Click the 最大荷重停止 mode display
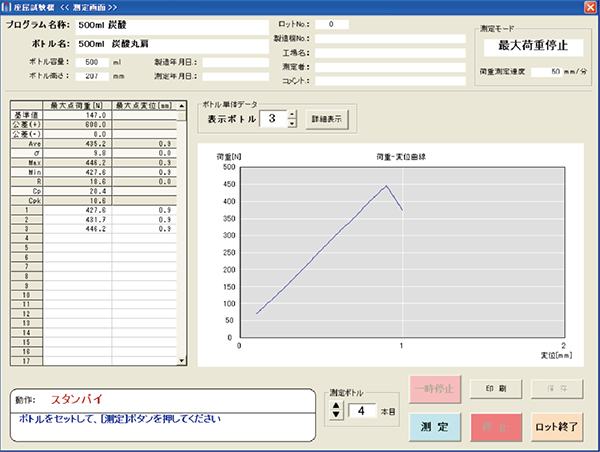Screen dimensions: 600x452 click(x=533, y=47)
